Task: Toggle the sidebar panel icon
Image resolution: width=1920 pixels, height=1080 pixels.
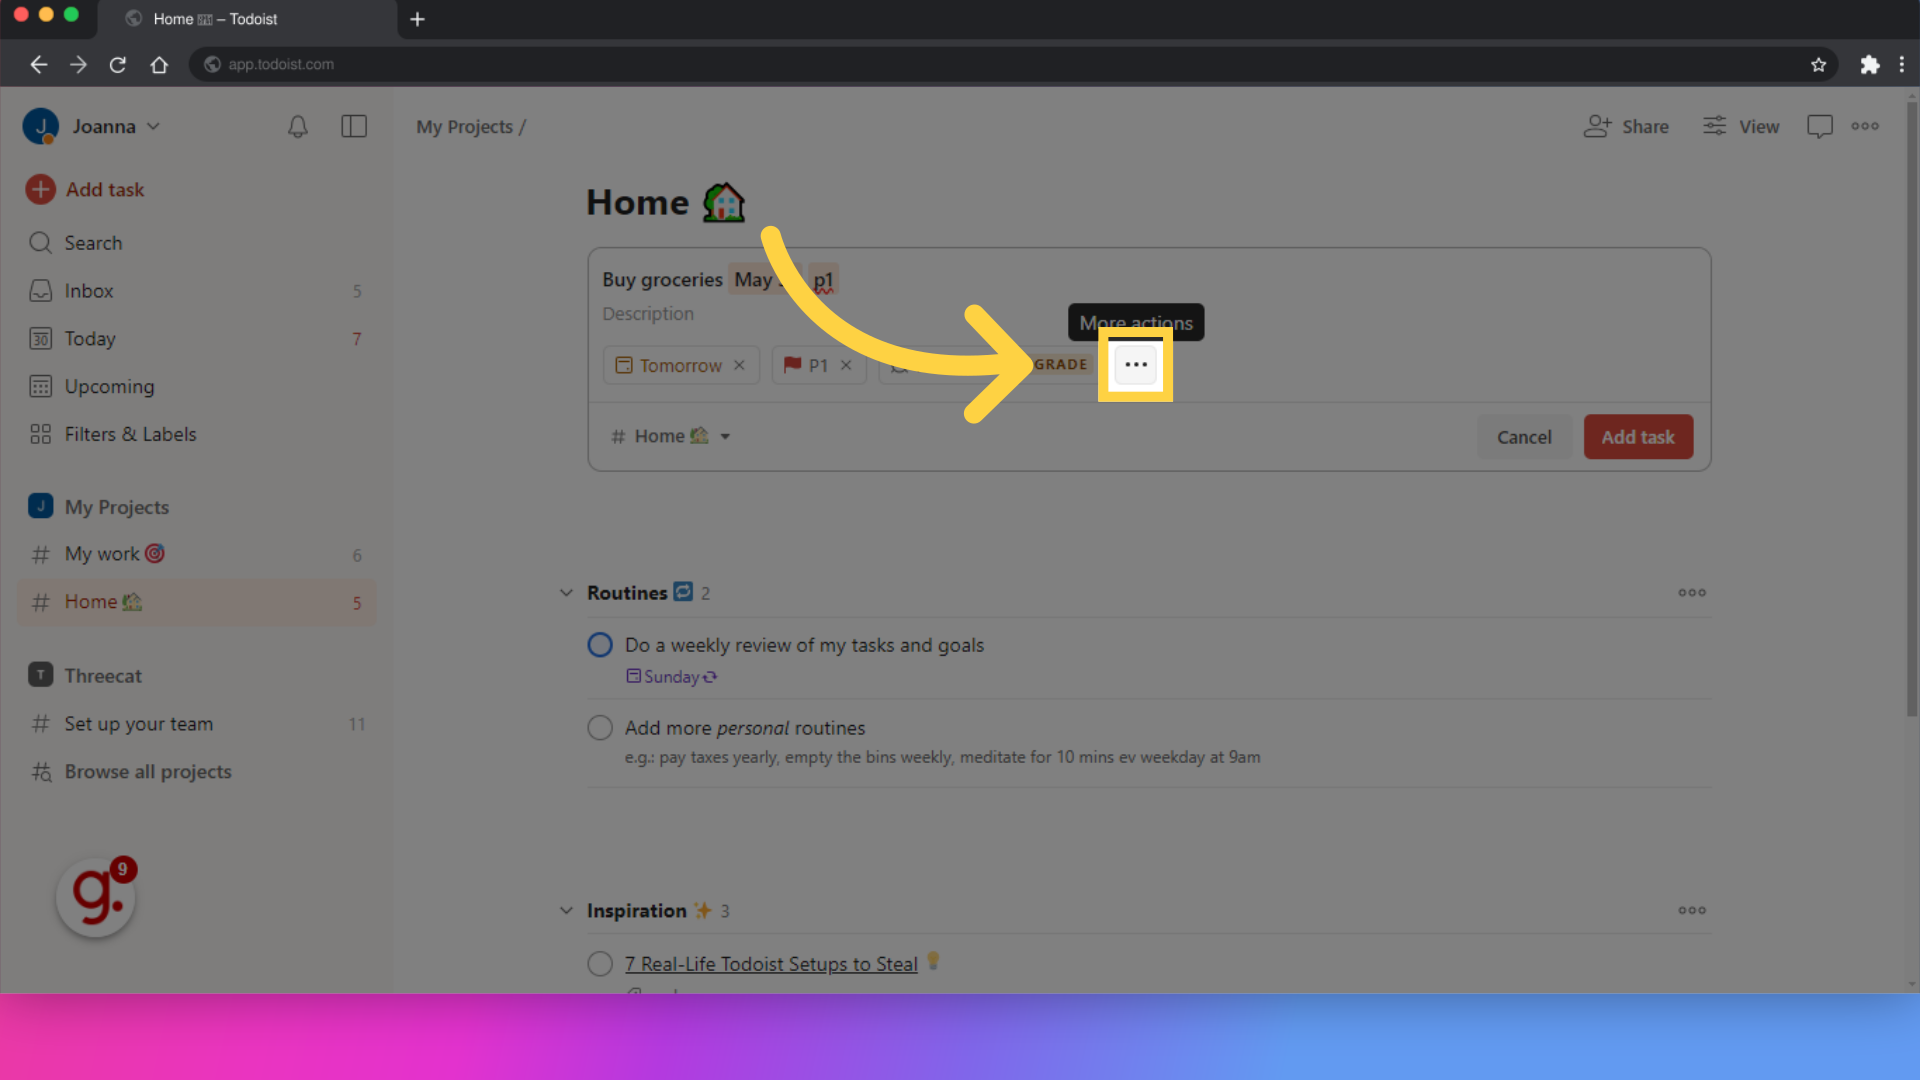Action: [354, 126]
